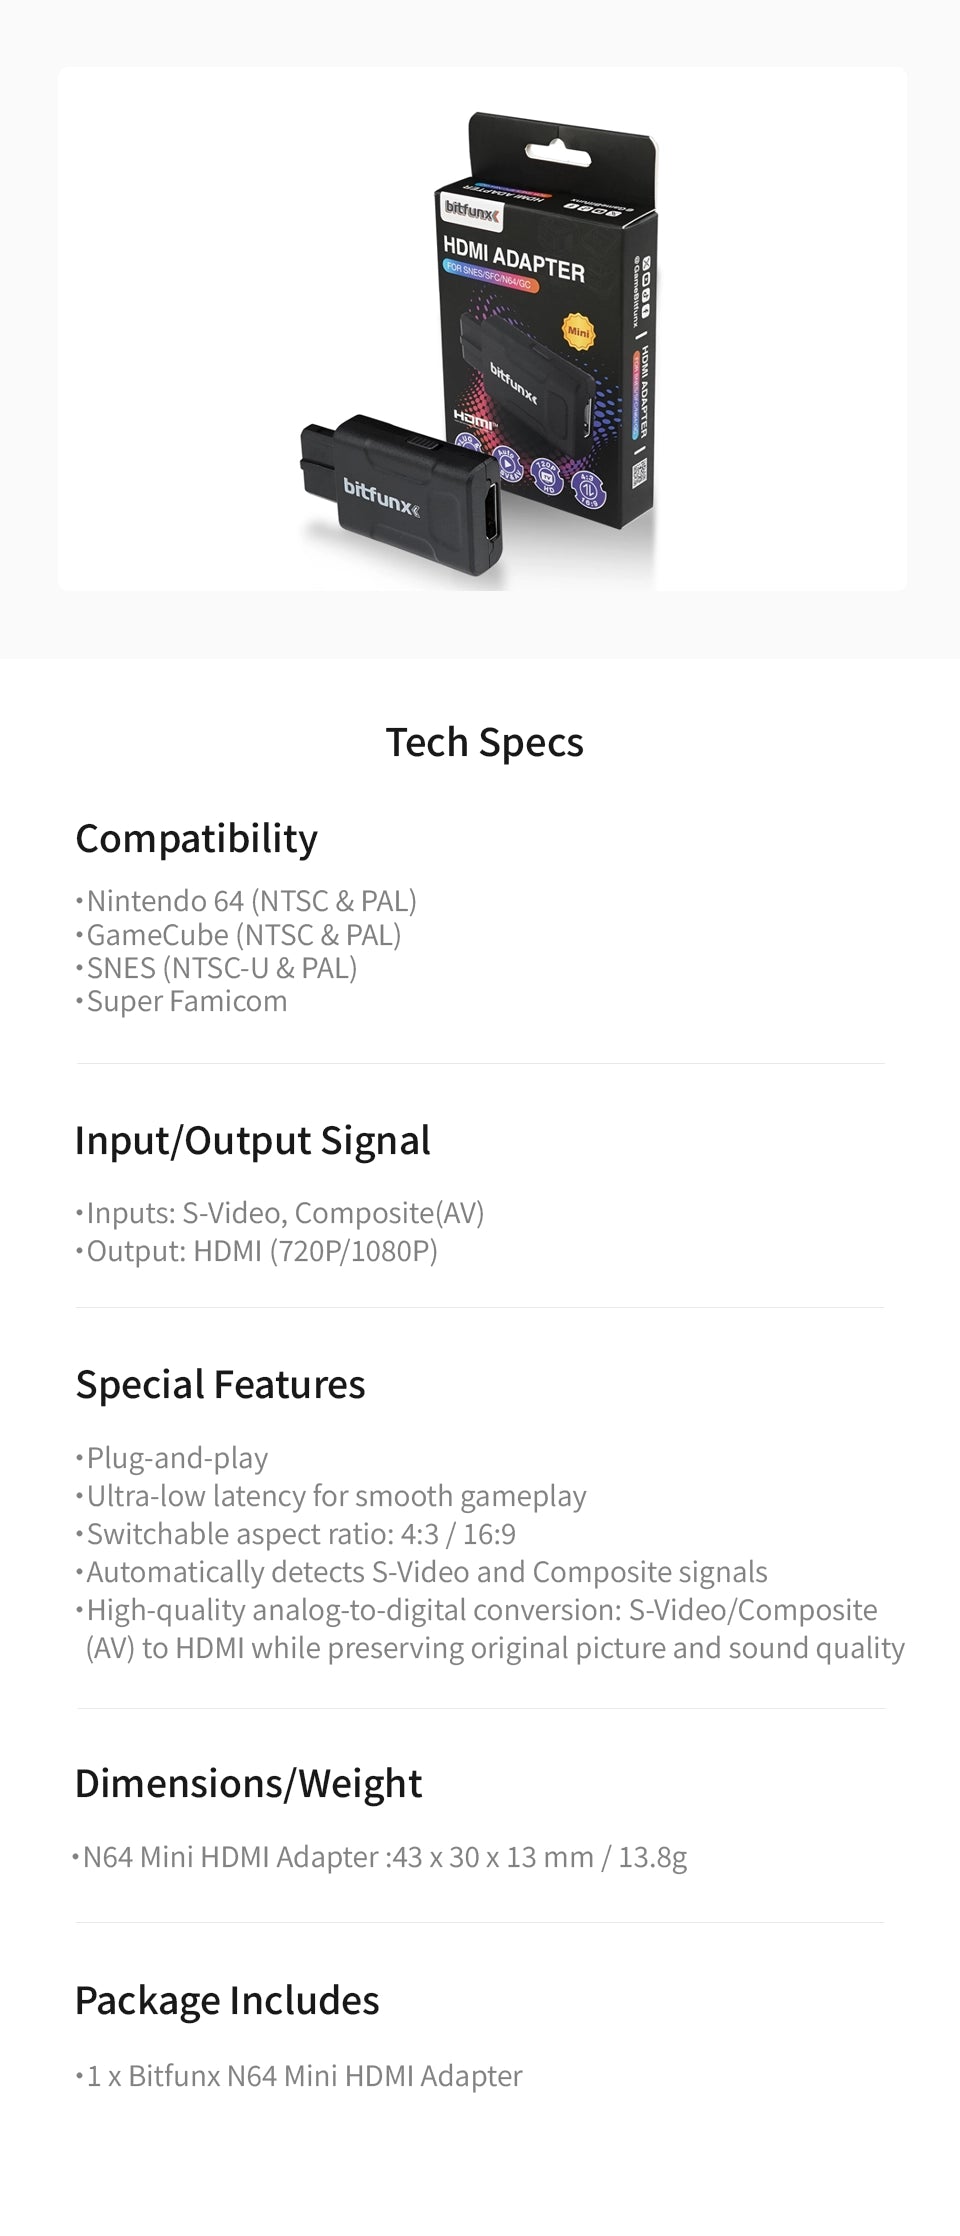Click the Dimensions/Weight heading
Viewport: 960px width, 2236px height.
[x=249, y=1784]
